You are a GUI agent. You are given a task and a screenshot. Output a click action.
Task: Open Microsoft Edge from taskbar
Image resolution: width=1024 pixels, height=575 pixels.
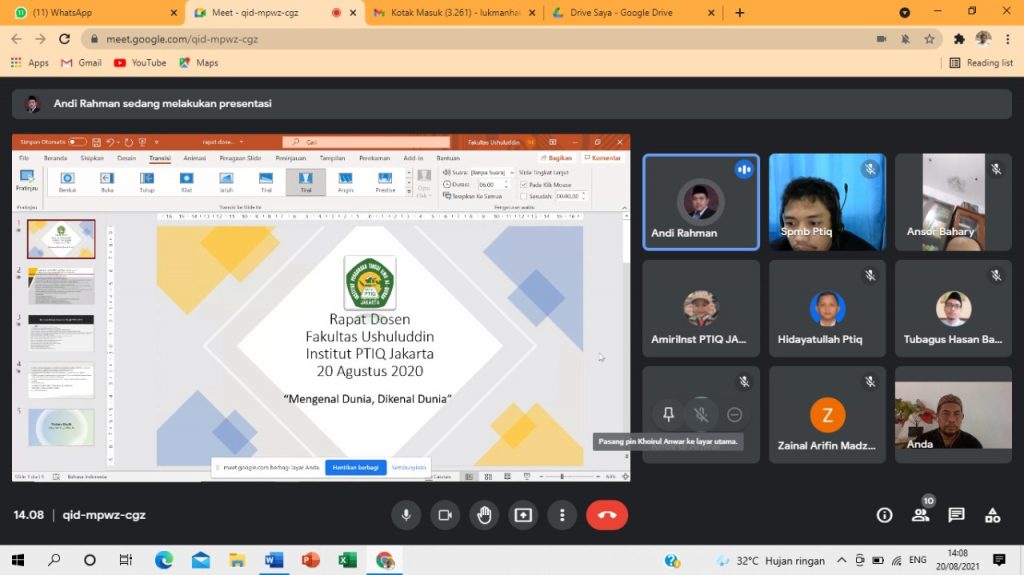coord(164,560)
